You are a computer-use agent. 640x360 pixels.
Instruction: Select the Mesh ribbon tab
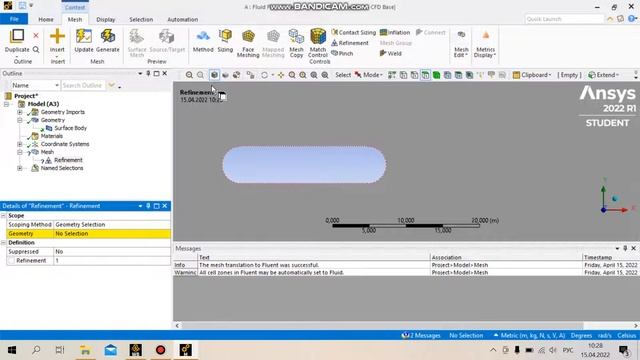coord(75,19)
